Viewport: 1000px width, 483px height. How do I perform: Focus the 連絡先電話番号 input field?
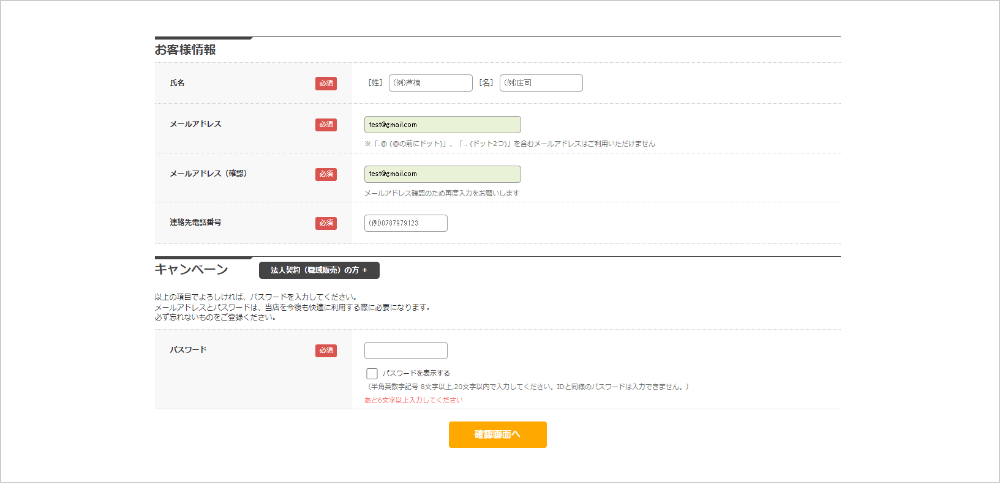coord(406,223)
